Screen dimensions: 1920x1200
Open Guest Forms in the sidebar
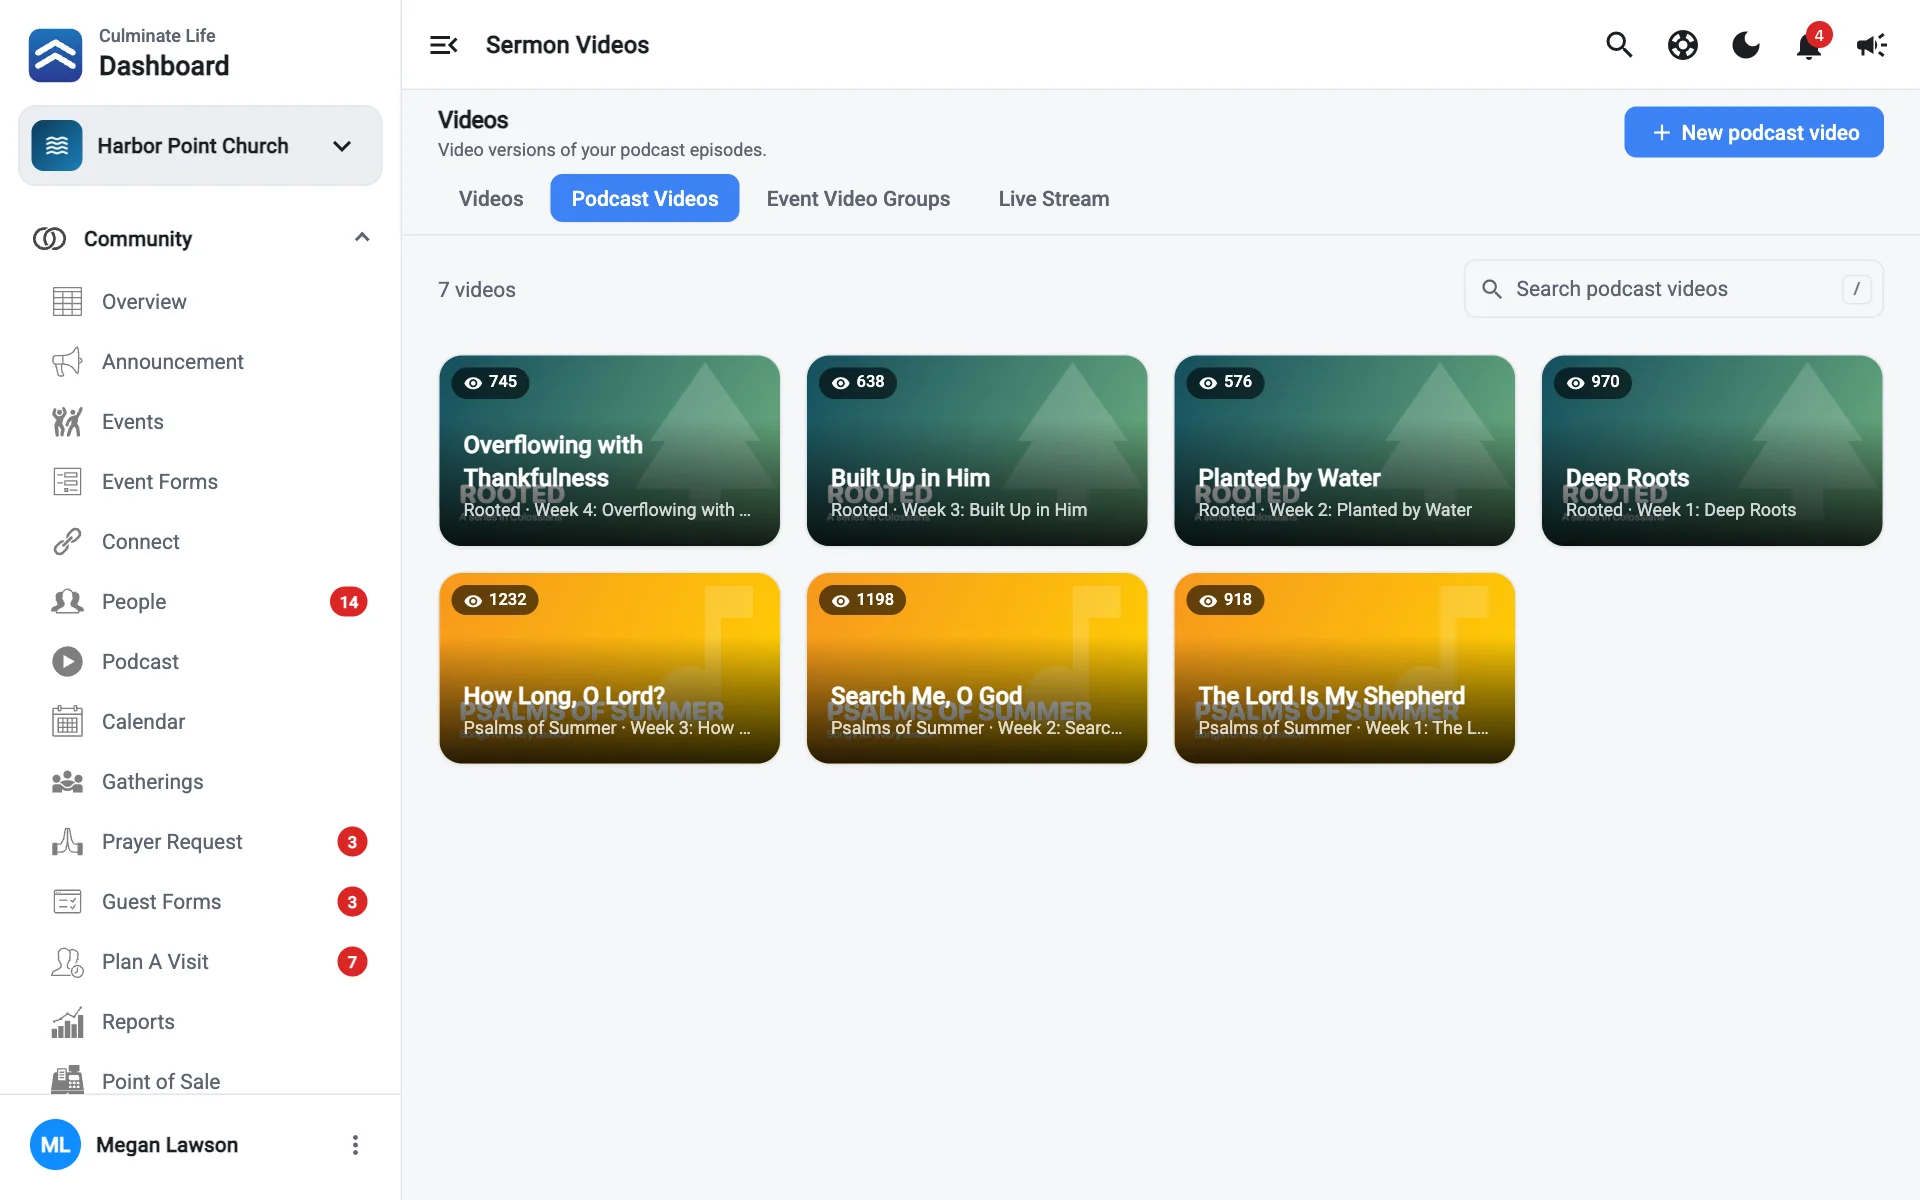[200, 902]
